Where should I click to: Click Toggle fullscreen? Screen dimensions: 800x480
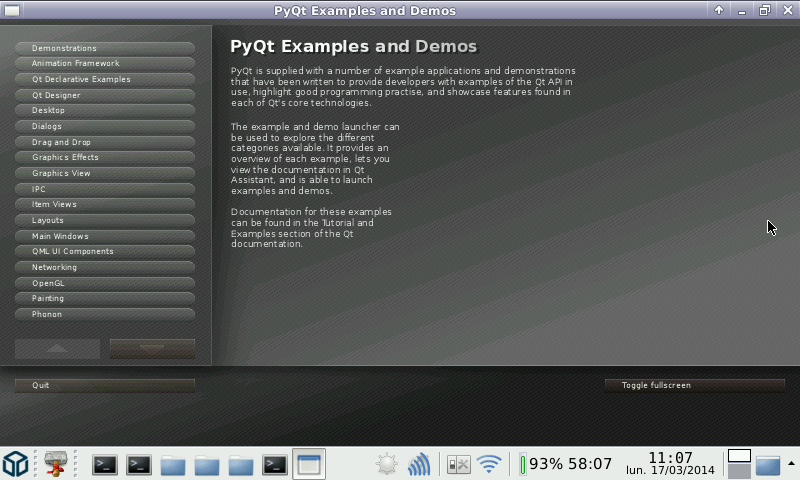click(x=694, y=385)
